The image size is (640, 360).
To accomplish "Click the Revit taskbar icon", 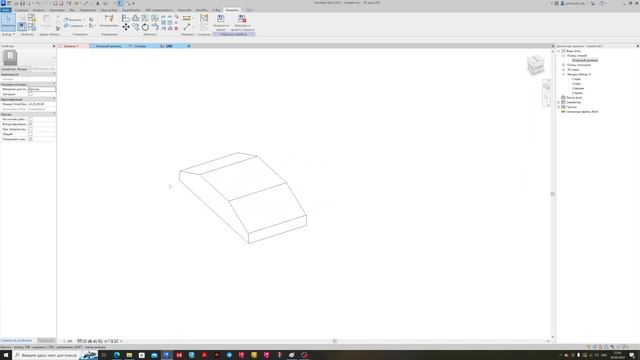I will point(167,355).
